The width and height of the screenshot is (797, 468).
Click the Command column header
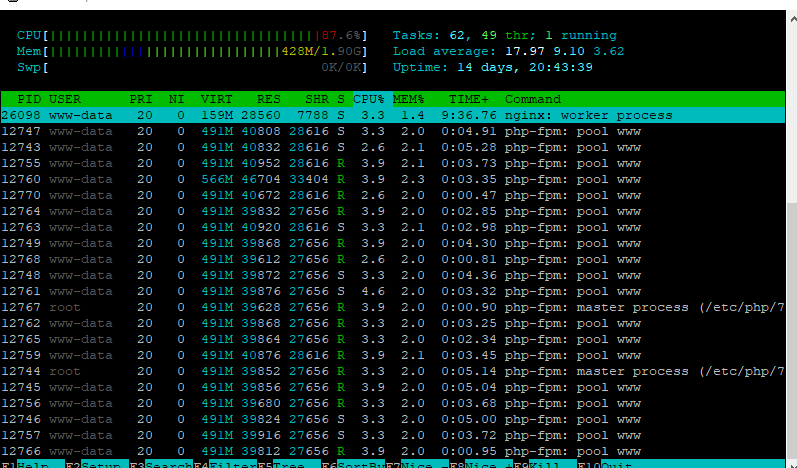tap(533, 99)
